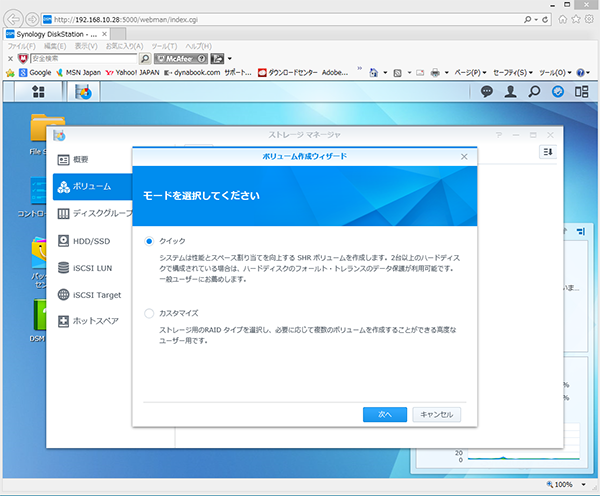Click the browser address bar
The height and width of the screenshot is (496, 600).
pyautogui.click(x=283, y=20)
